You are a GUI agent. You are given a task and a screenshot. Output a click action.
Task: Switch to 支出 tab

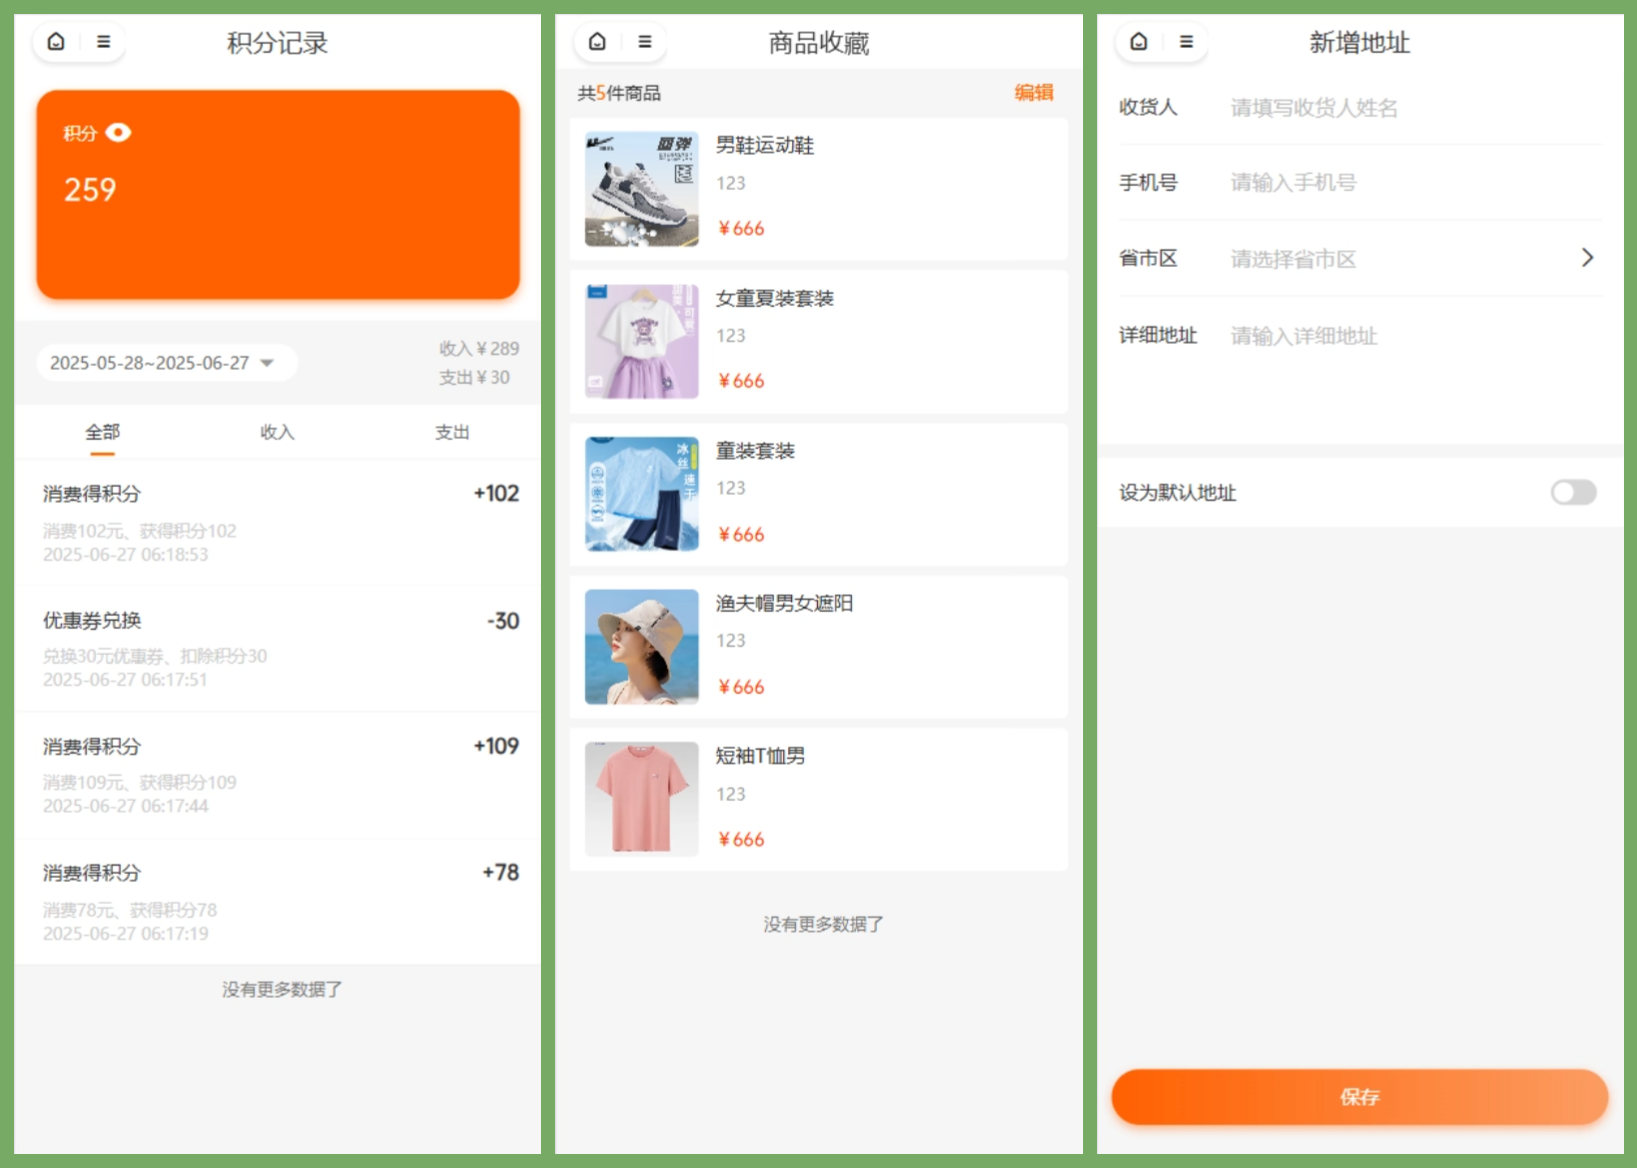(452, 432)
